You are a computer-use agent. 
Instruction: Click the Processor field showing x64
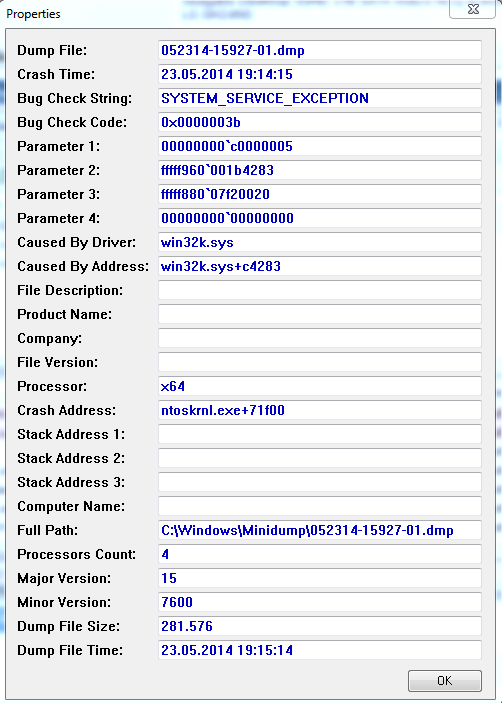point(320,386)
